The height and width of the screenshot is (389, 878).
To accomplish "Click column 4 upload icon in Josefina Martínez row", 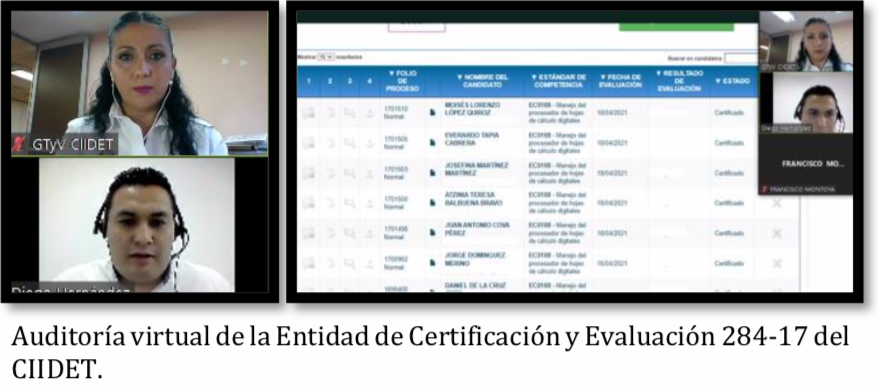I will tap(369, 174).
